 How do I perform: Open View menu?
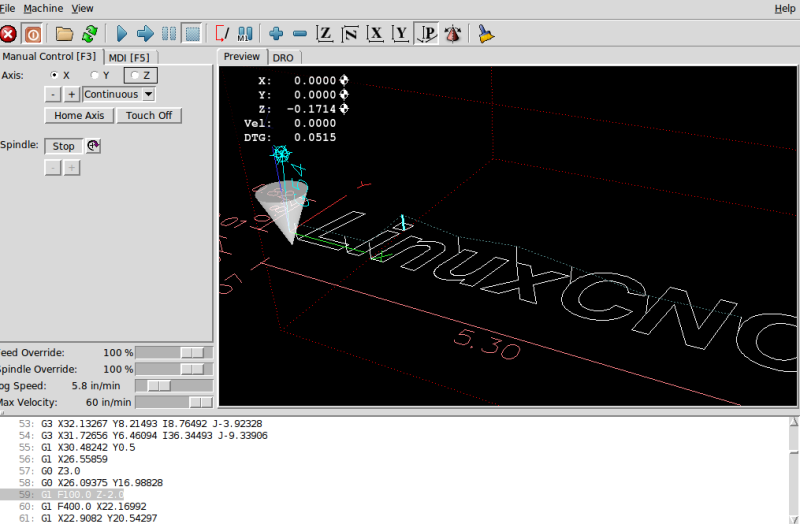pos(82,9)
